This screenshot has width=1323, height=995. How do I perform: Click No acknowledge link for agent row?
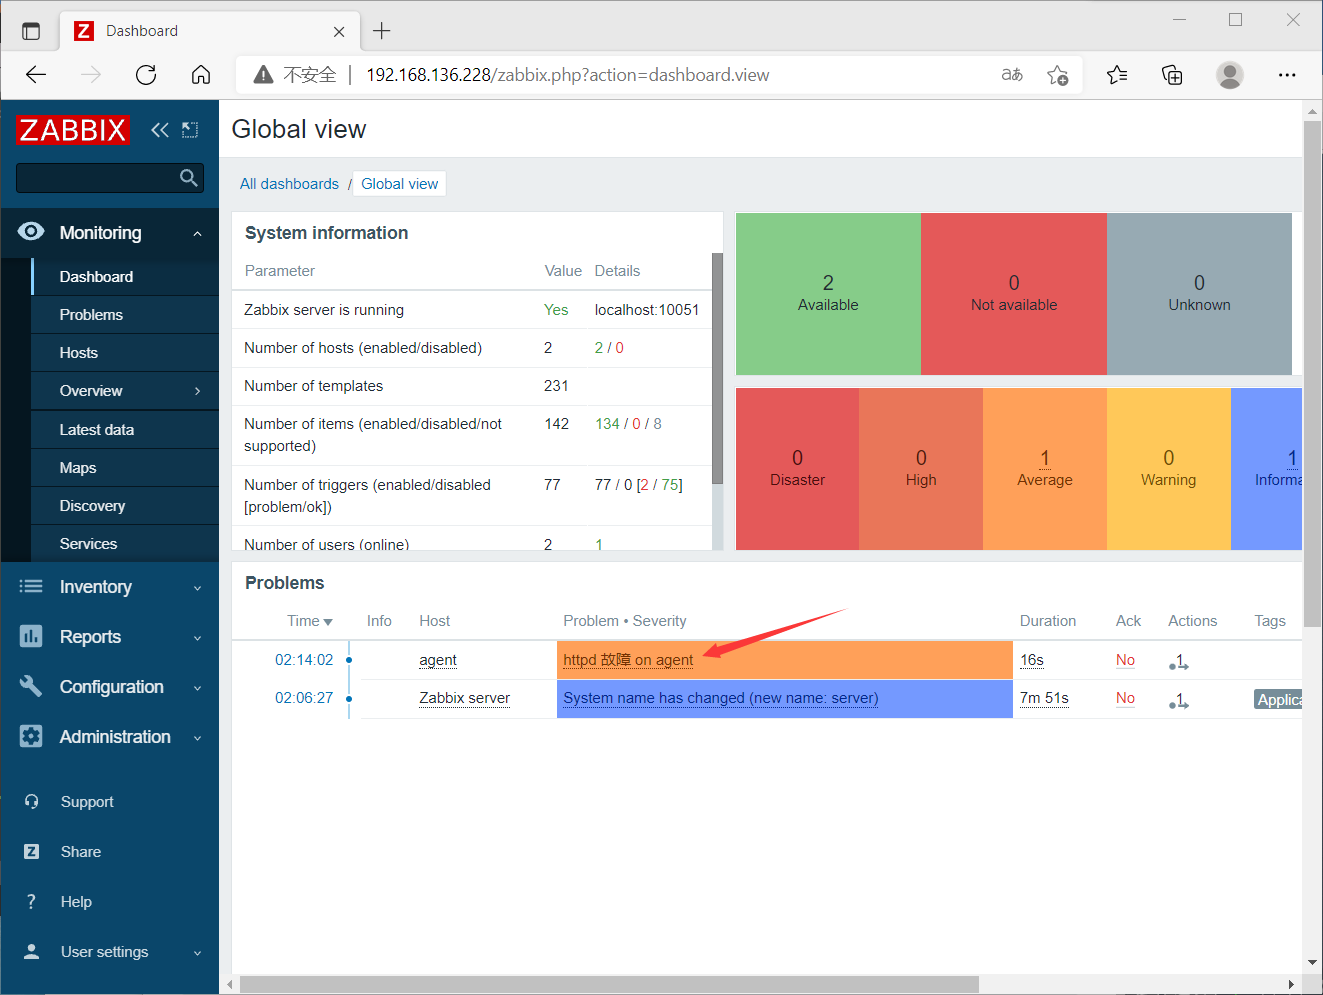coord(1125,660)
